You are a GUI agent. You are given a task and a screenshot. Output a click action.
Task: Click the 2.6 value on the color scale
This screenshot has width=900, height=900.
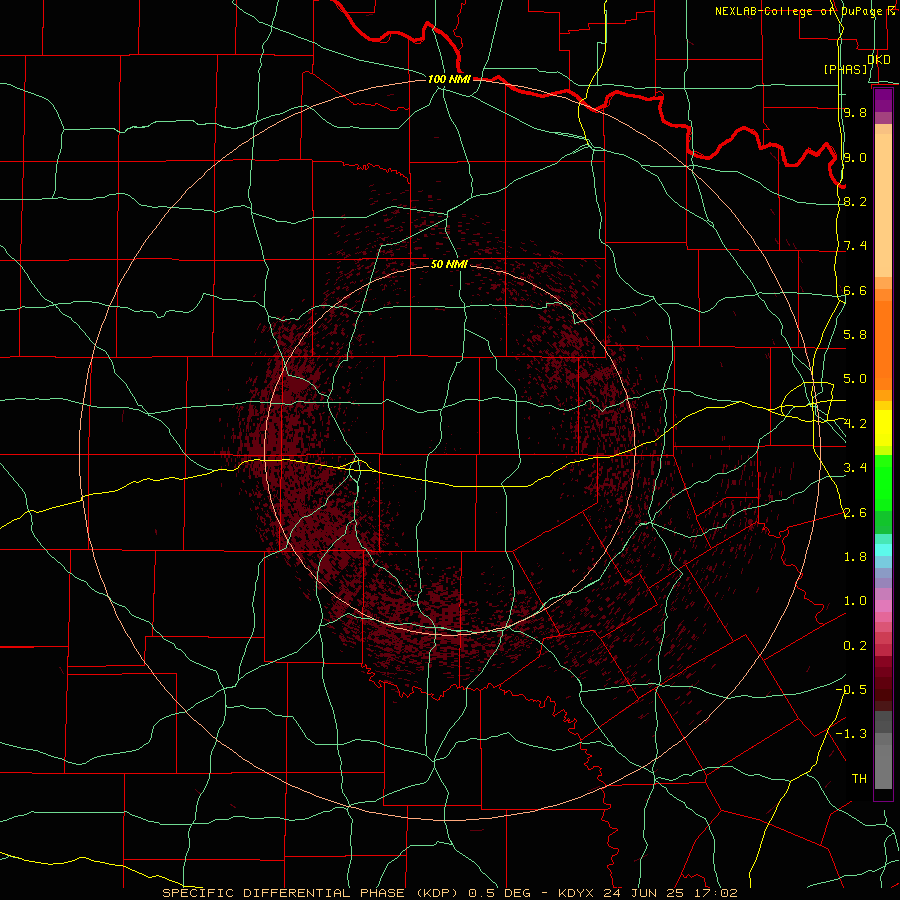click(x=855, y=513)
